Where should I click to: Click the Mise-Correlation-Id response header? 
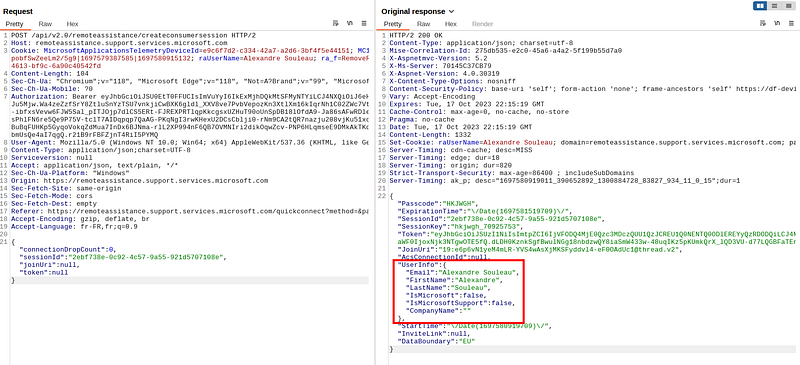pyautogui.click(x=505, y=51)
